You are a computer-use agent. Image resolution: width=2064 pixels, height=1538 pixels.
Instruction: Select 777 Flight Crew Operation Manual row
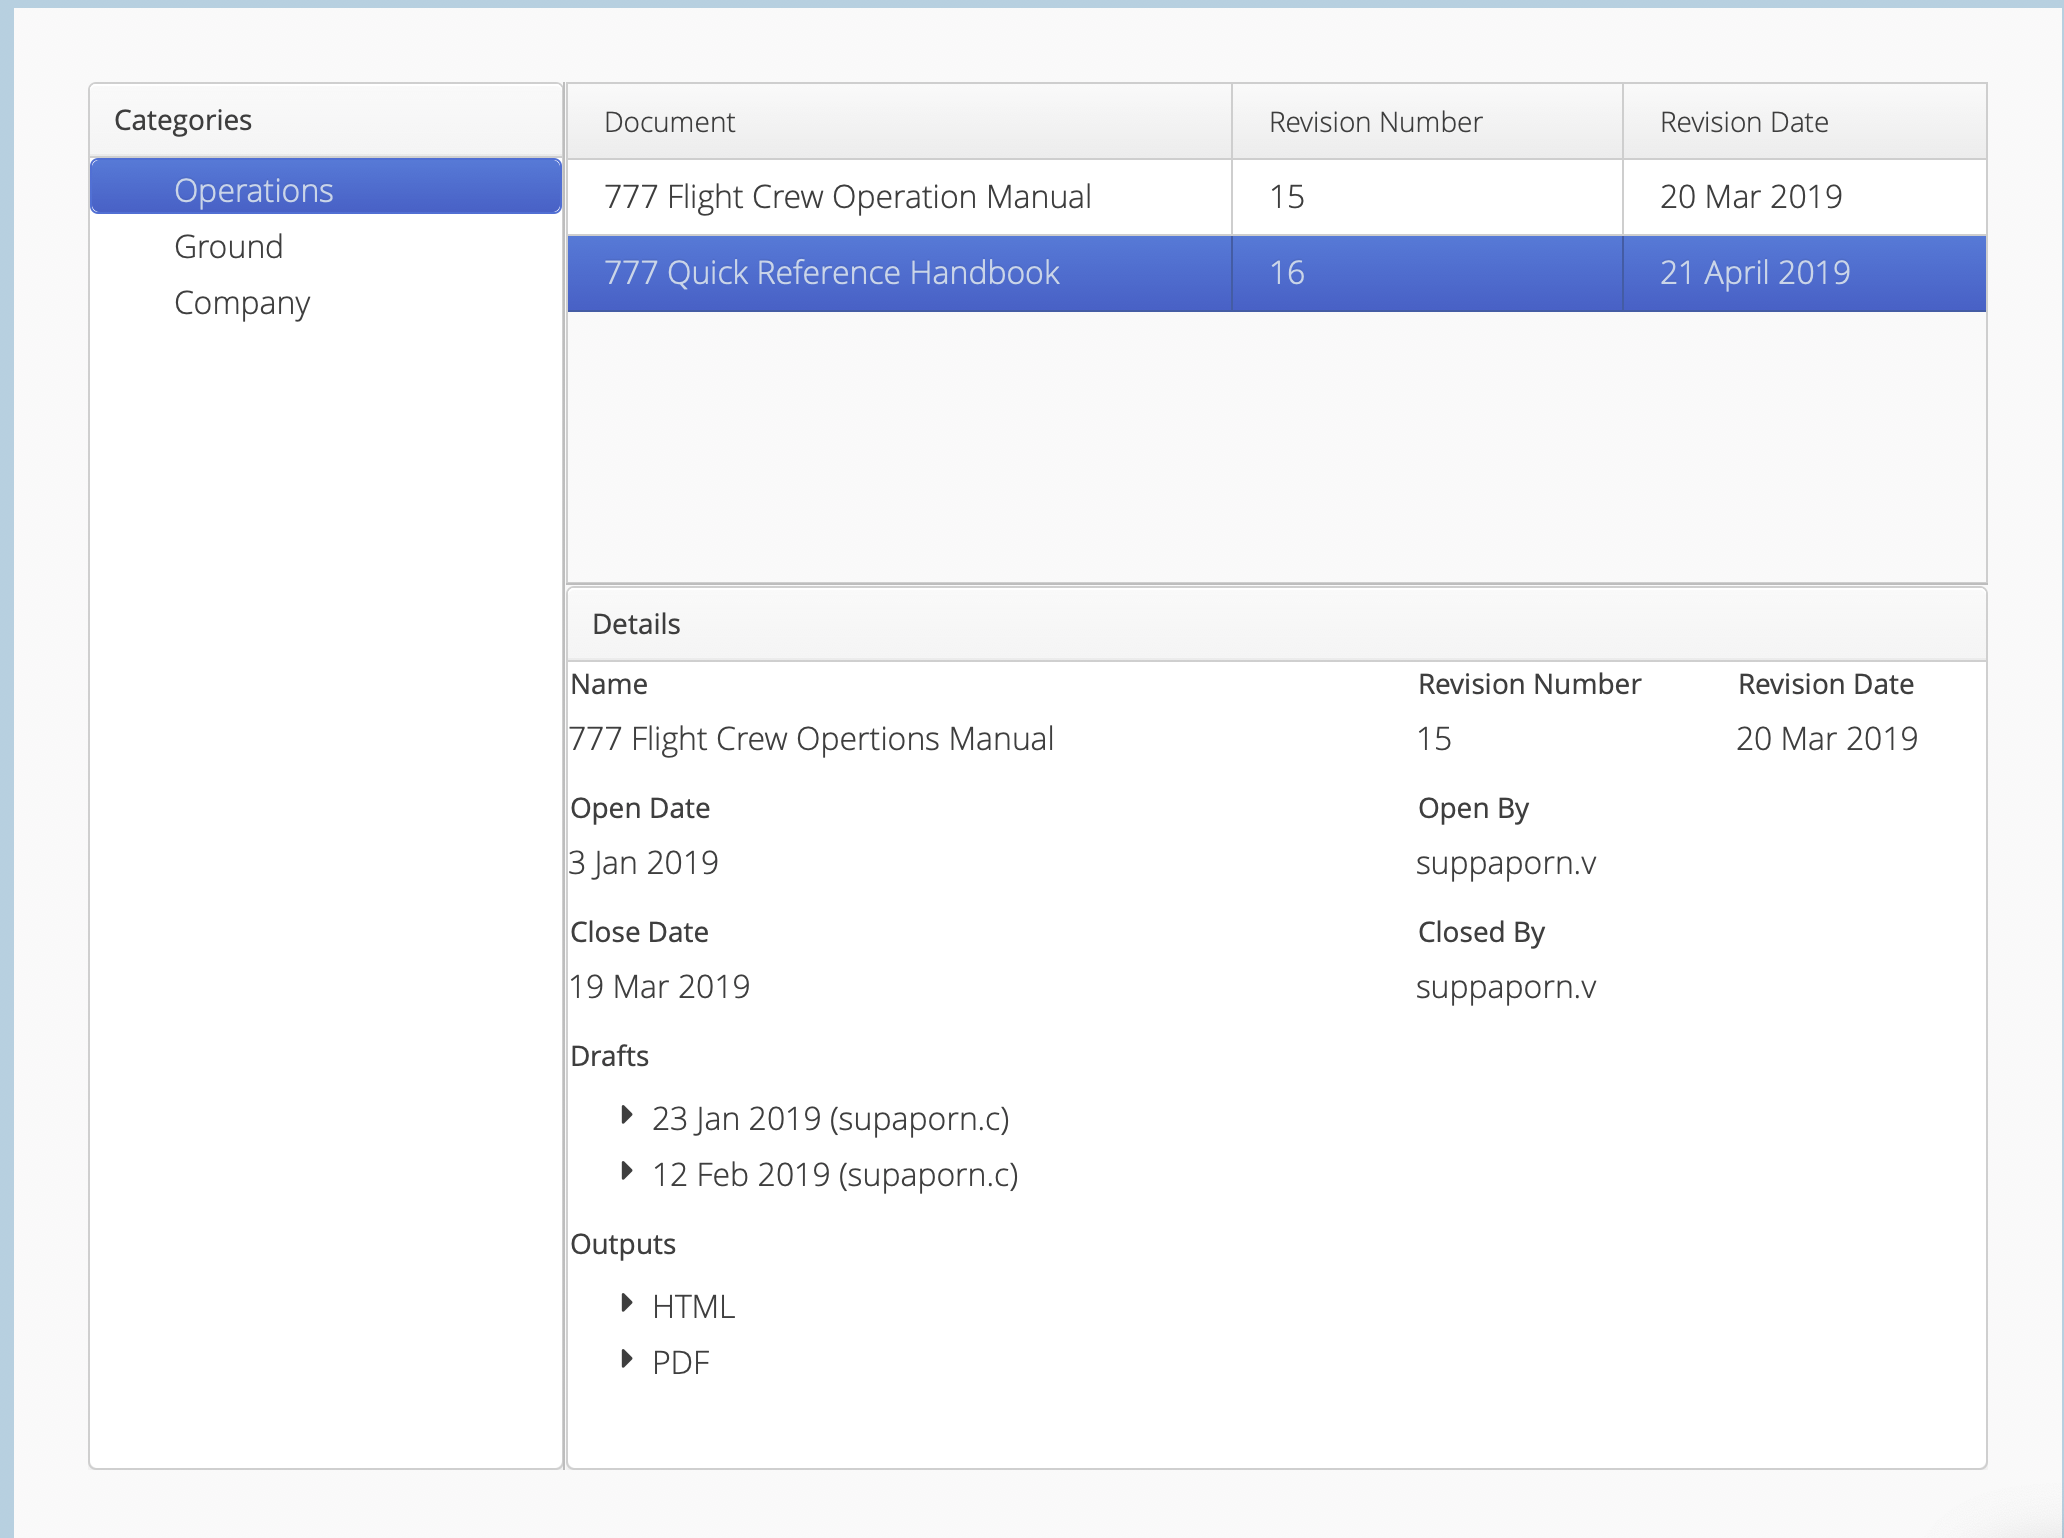847,196
